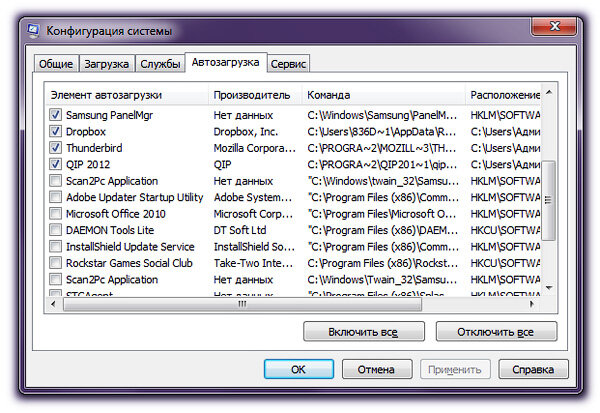Click the vertical scrollbar down arrow
Viewport: 600px width, 413px height.
(549, 287)
